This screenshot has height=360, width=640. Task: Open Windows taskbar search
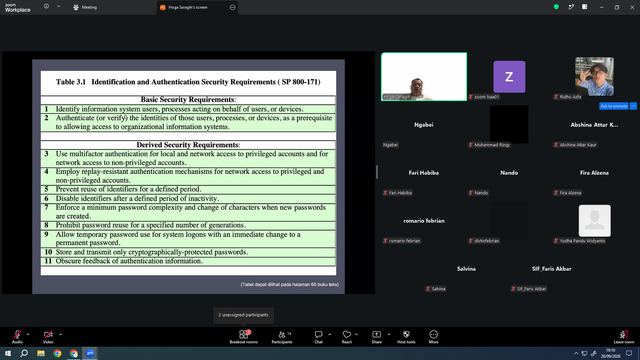click(x=24, y=353)
